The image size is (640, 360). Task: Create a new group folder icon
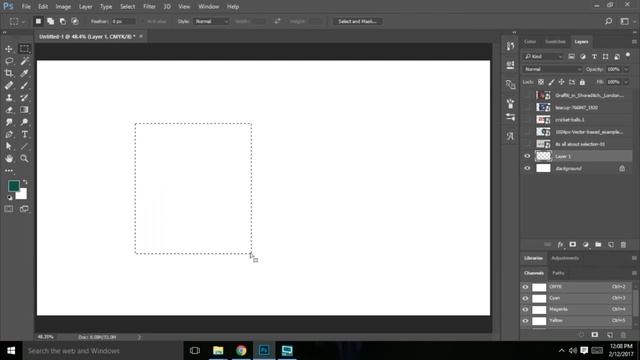[x=598, y=244]
